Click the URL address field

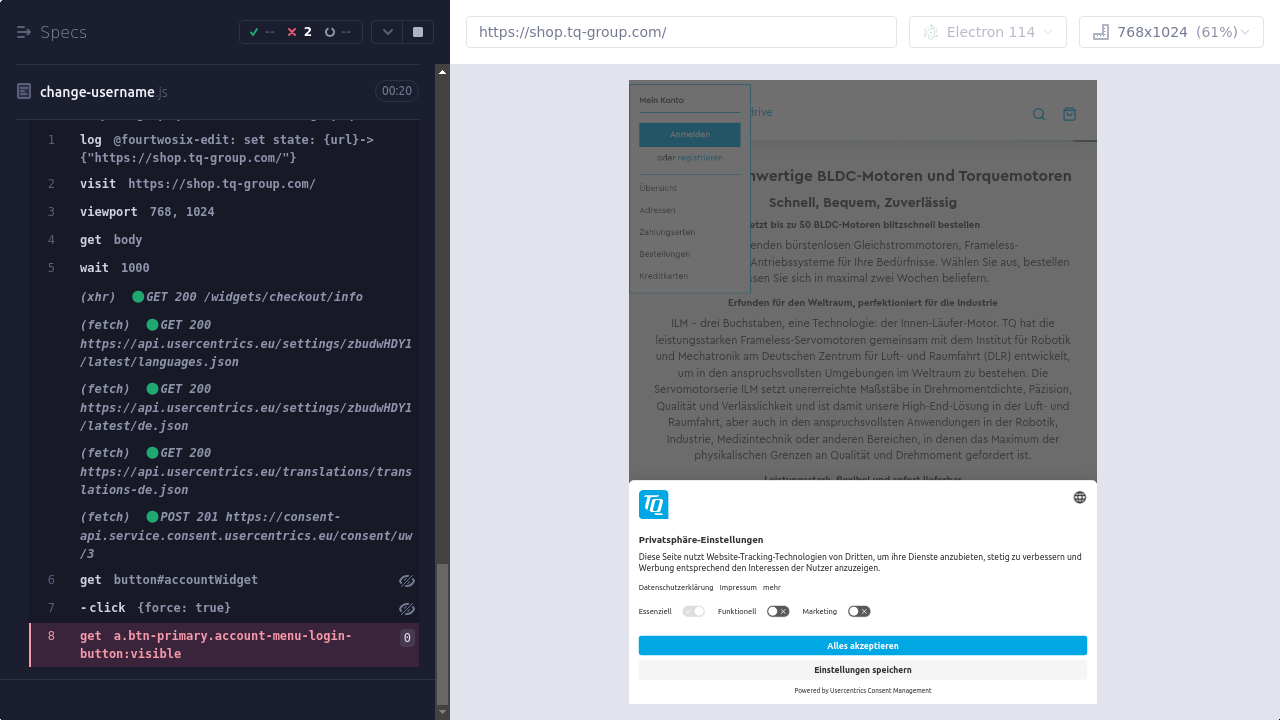click(680, 32)
